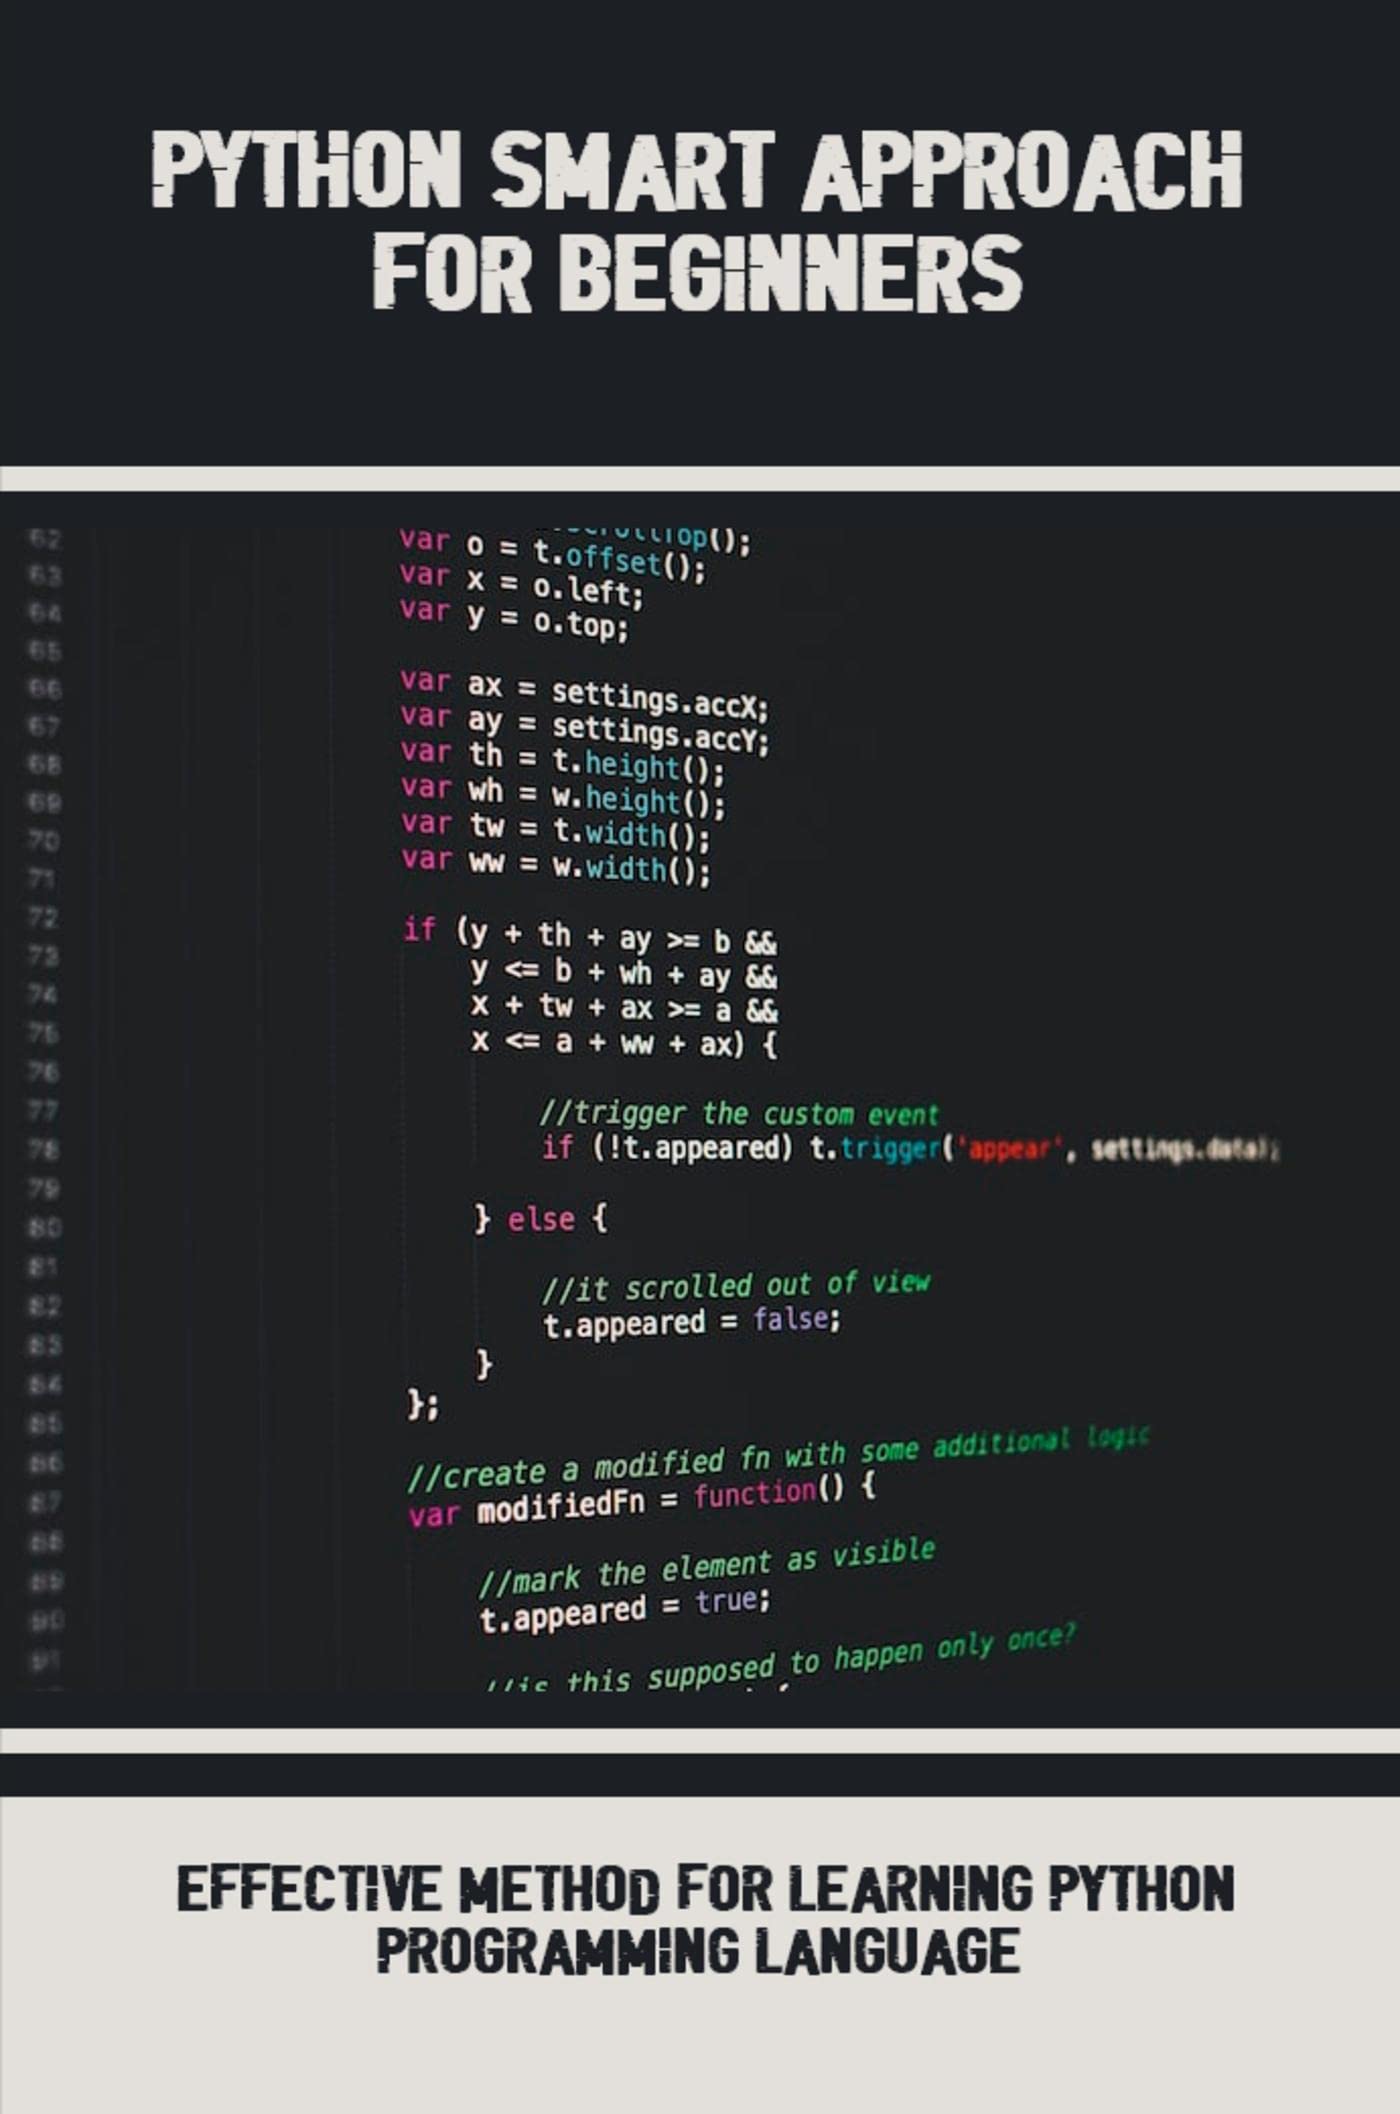Screen dimensions: 1400x2114
Task: Click the title "Python Smart Approach For Beginners"
Action: click(697, 220)
